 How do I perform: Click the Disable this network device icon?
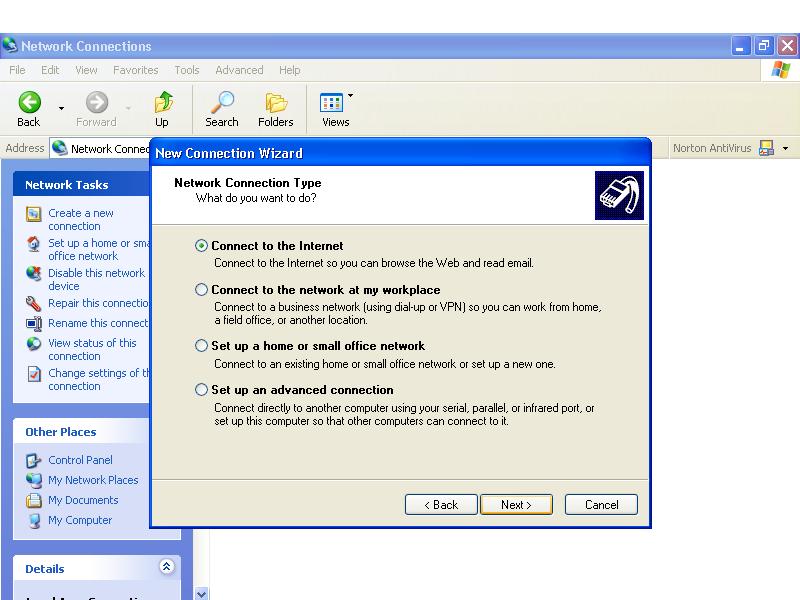34,273
